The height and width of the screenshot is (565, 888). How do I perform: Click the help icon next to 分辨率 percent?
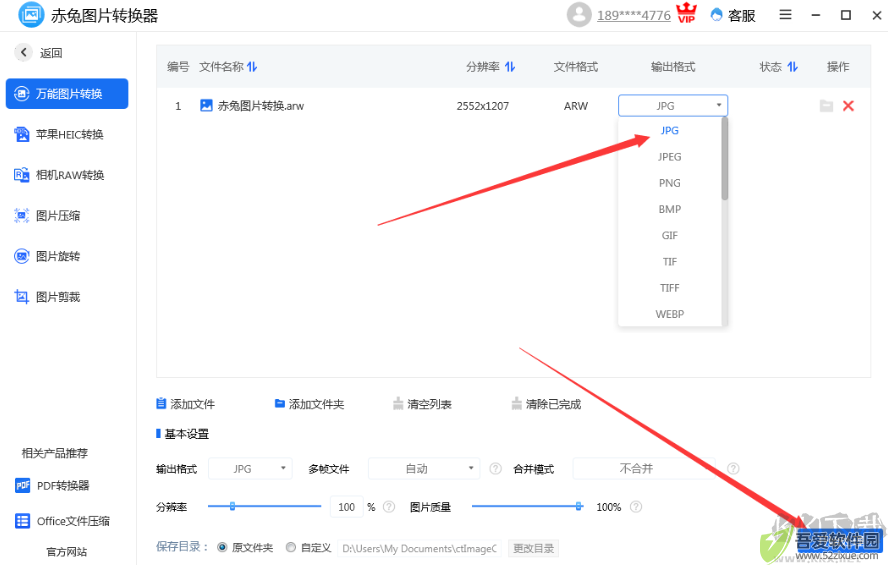[x=388, y=507]
